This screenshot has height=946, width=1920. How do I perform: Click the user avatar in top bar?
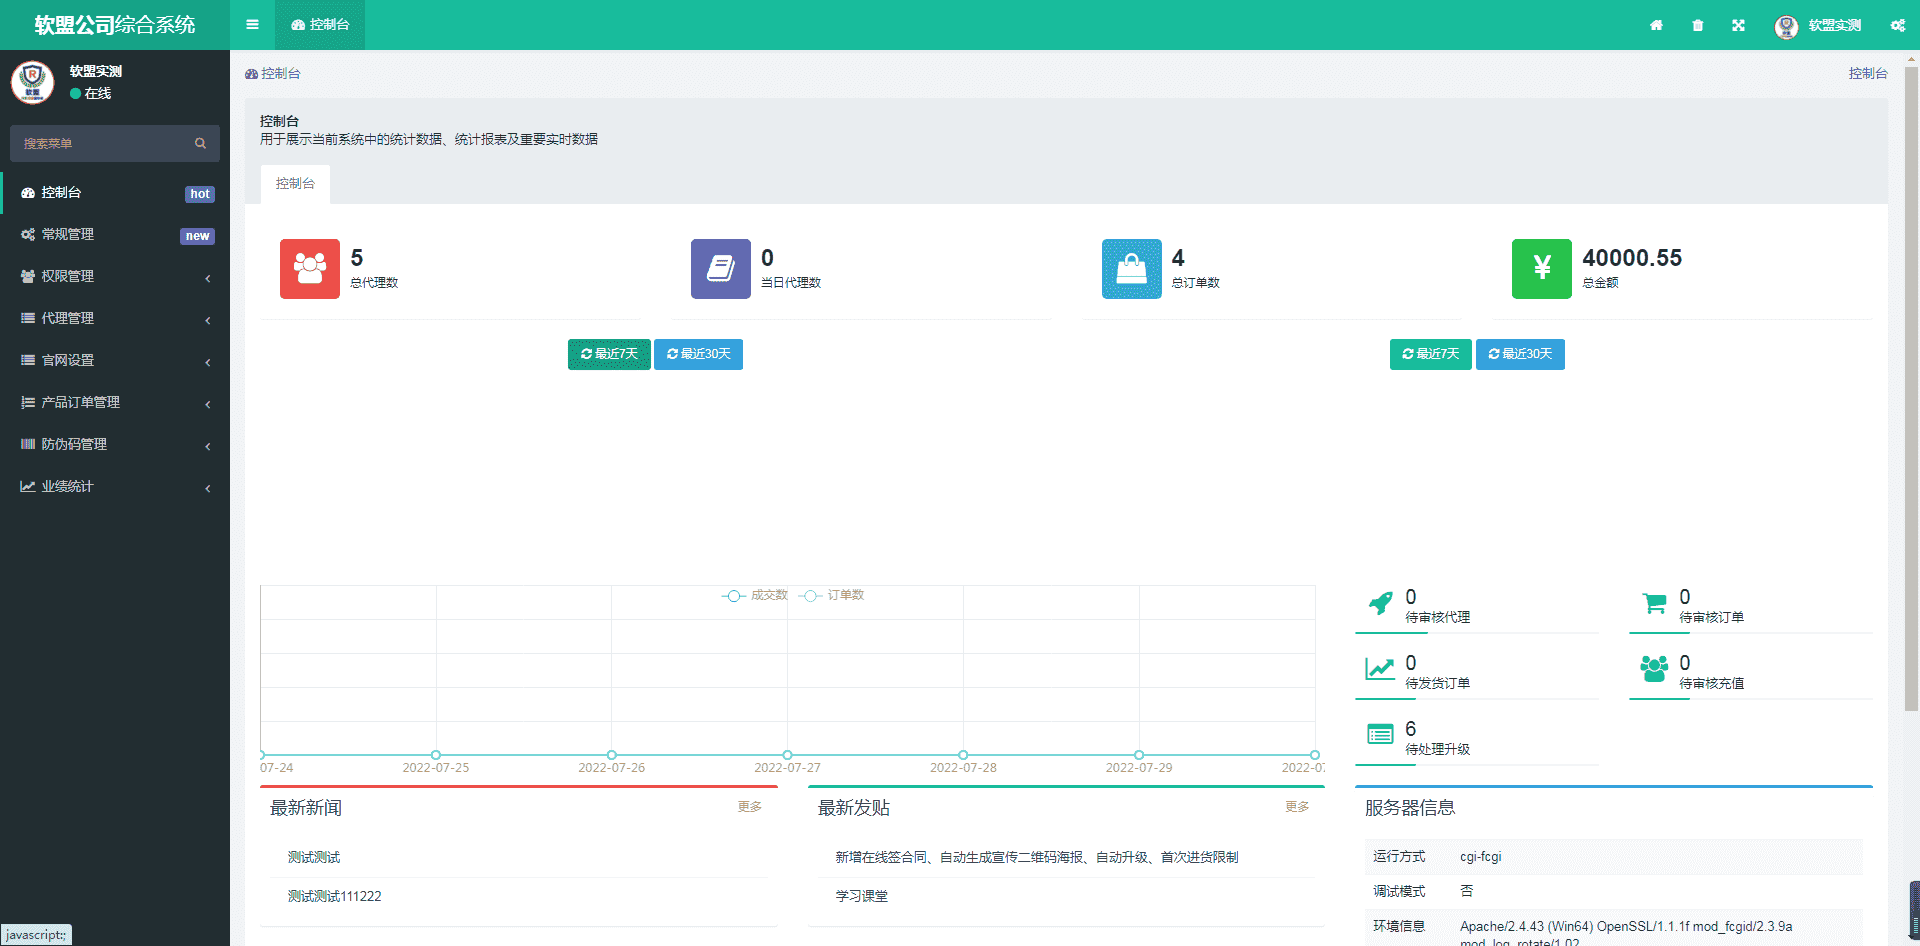pos(1786,26)
